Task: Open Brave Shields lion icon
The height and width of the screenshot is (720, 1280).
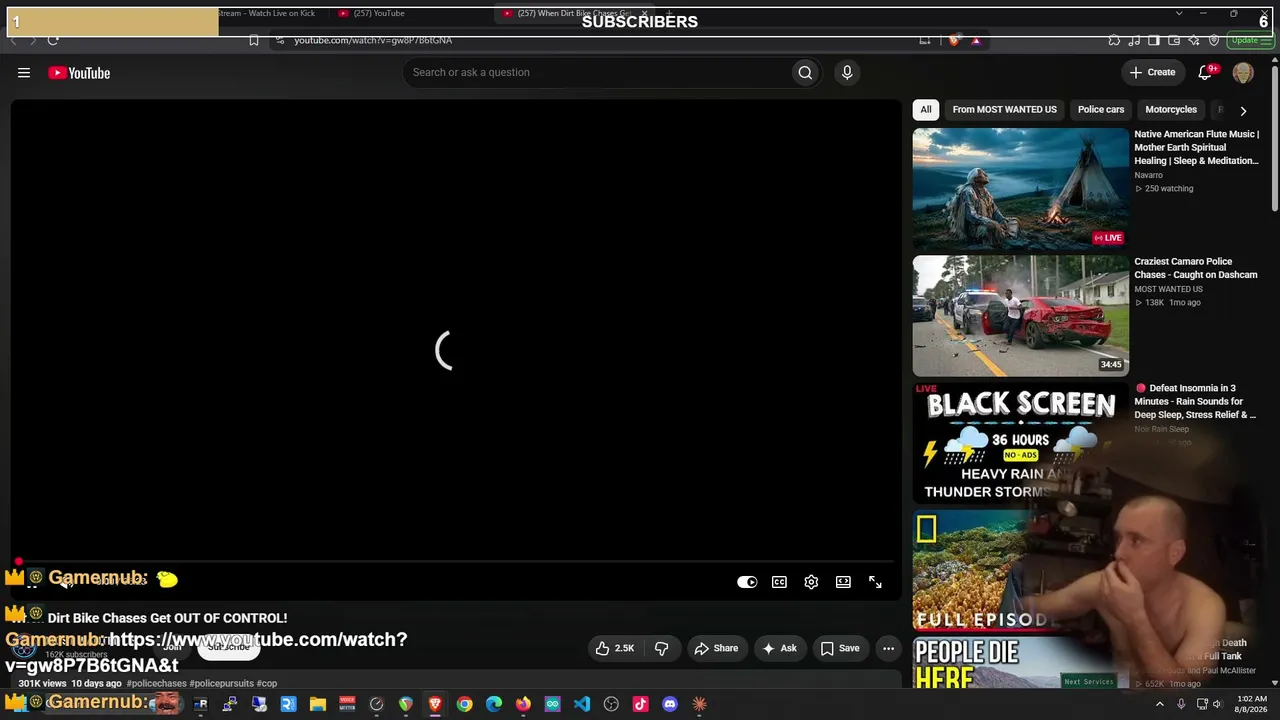Action: (954, 40)
